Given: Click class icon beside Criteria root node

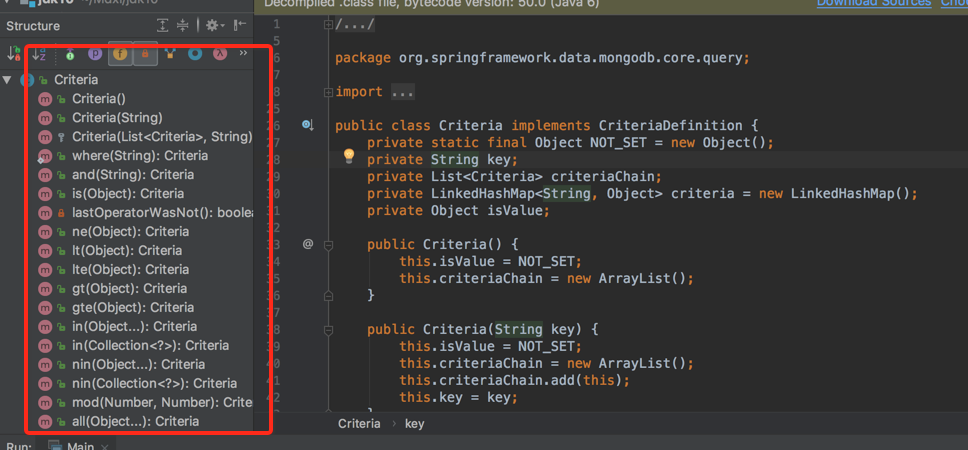Looking at the screenshot, I should (x=27, y=80).
